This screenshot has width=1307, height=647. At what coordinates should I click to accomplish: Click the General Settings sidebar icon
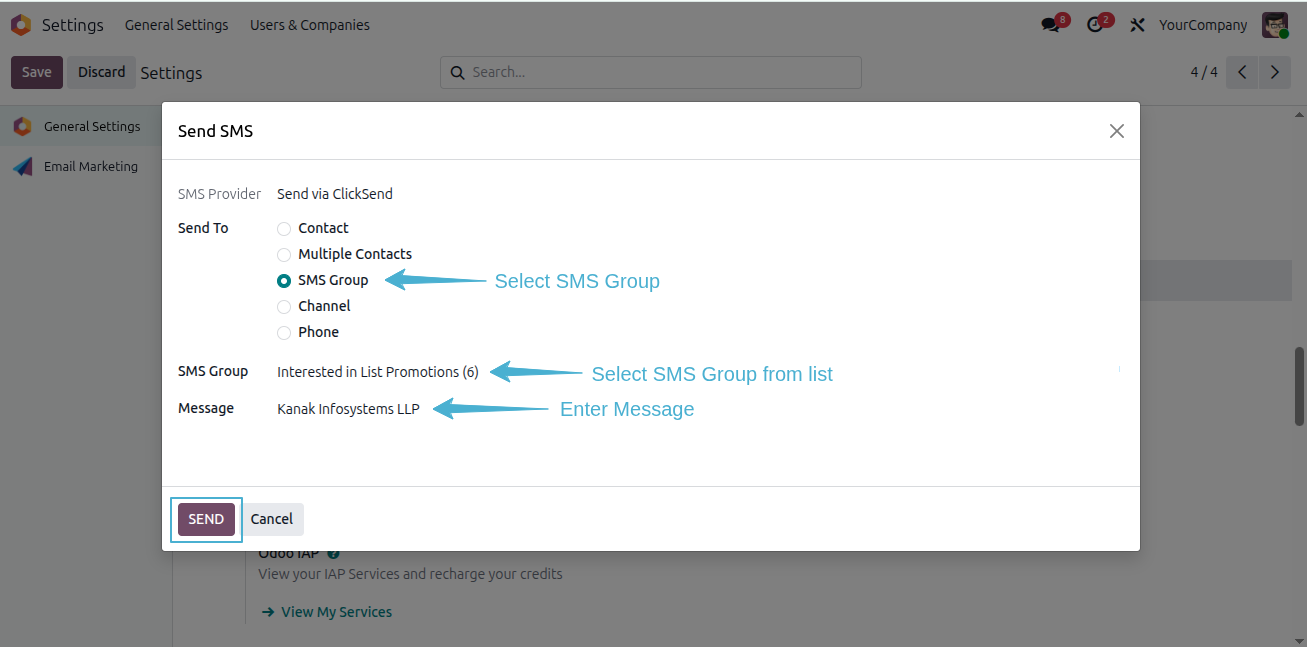click(x=22, y=127)
